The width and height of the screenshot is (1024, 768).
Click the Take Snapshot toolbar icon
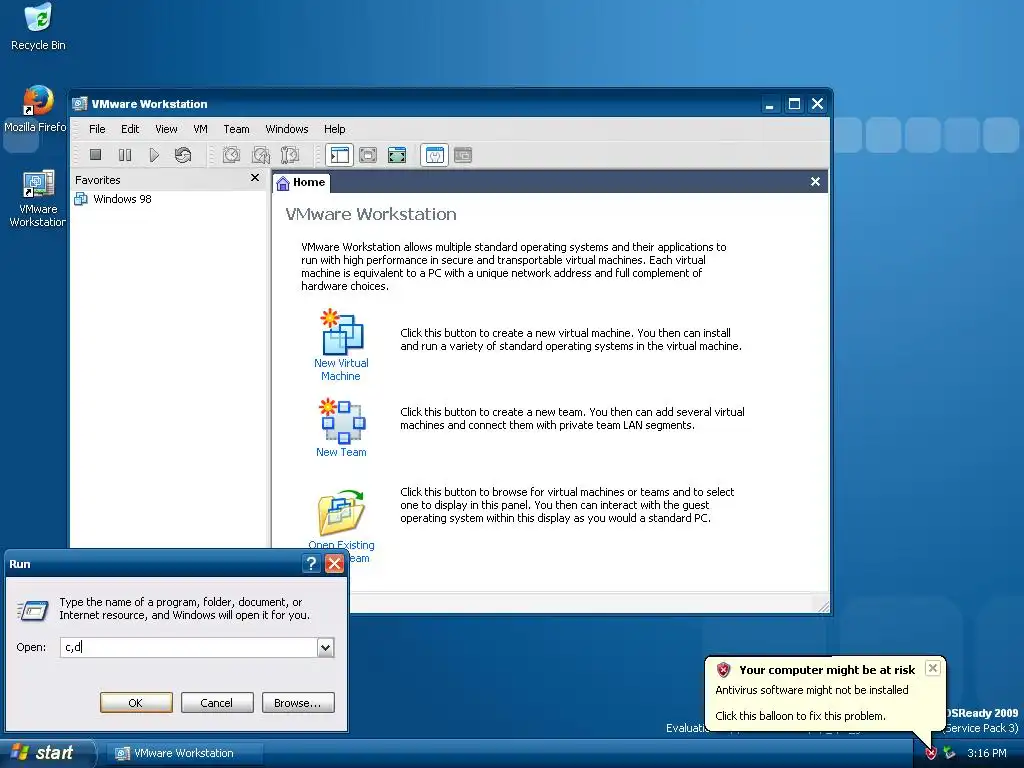pos(231,155)
